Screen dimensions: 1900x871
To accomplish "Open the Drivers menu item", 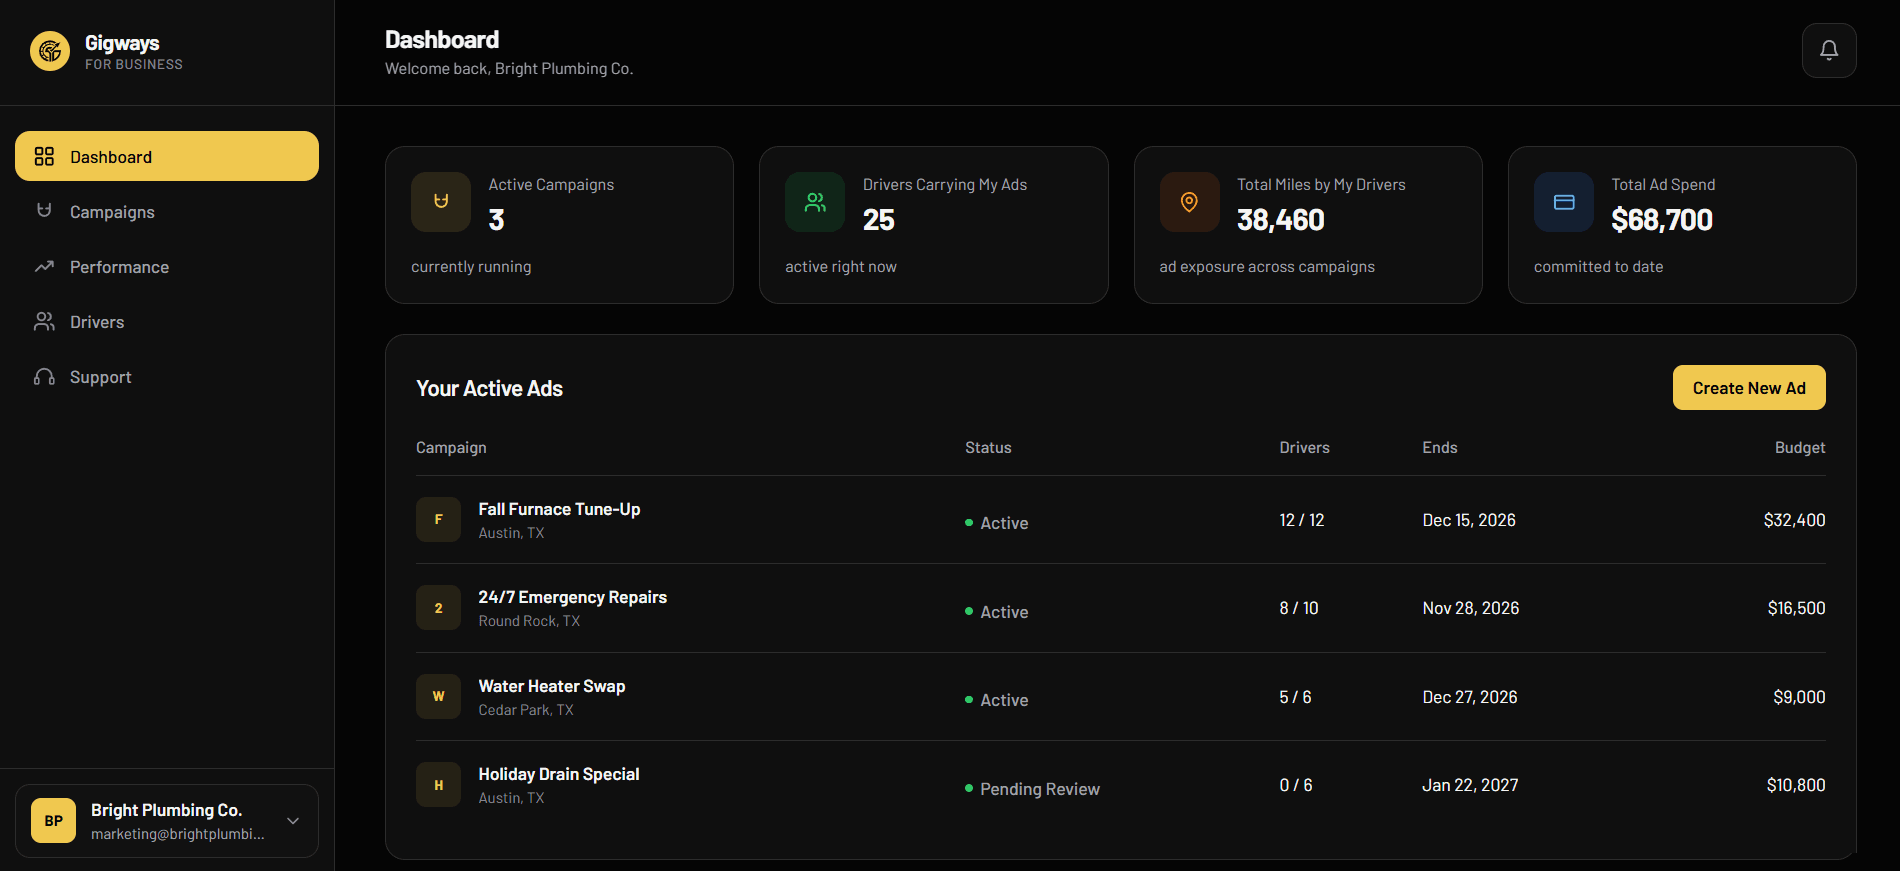I will [x=167, y=321].
